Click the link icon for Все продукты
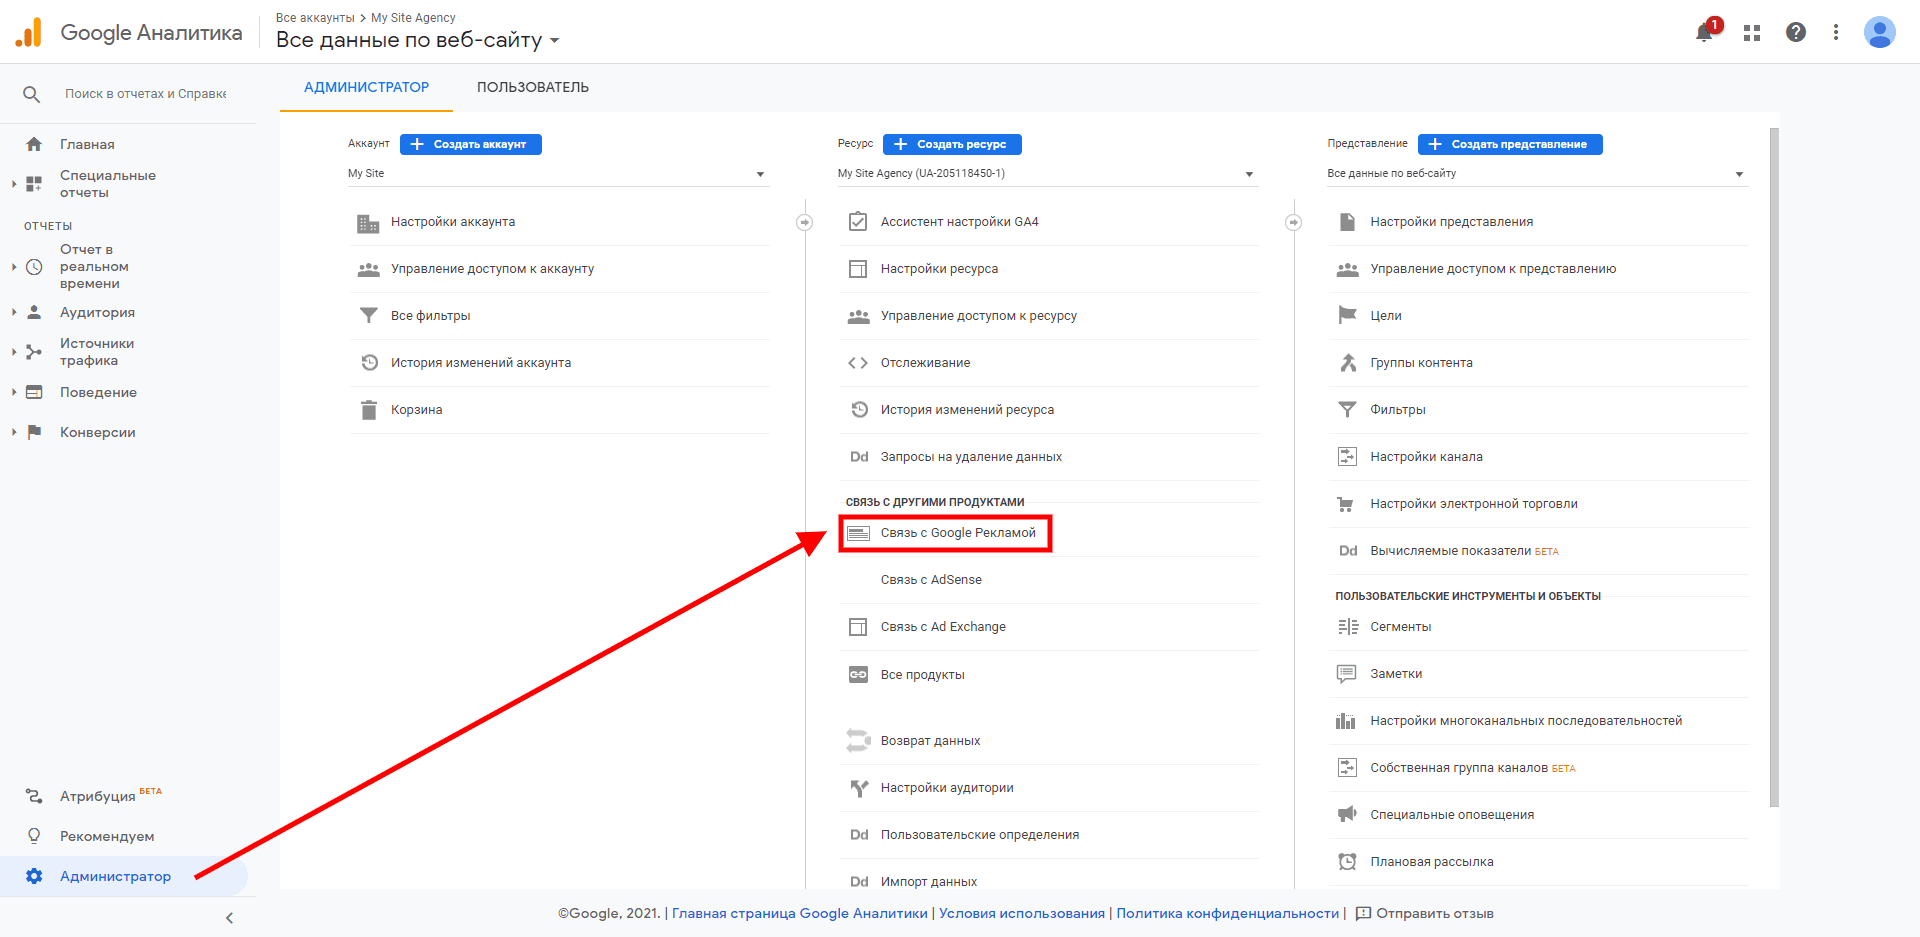This screenshot has height=937, width=1920. click(858, 675)
